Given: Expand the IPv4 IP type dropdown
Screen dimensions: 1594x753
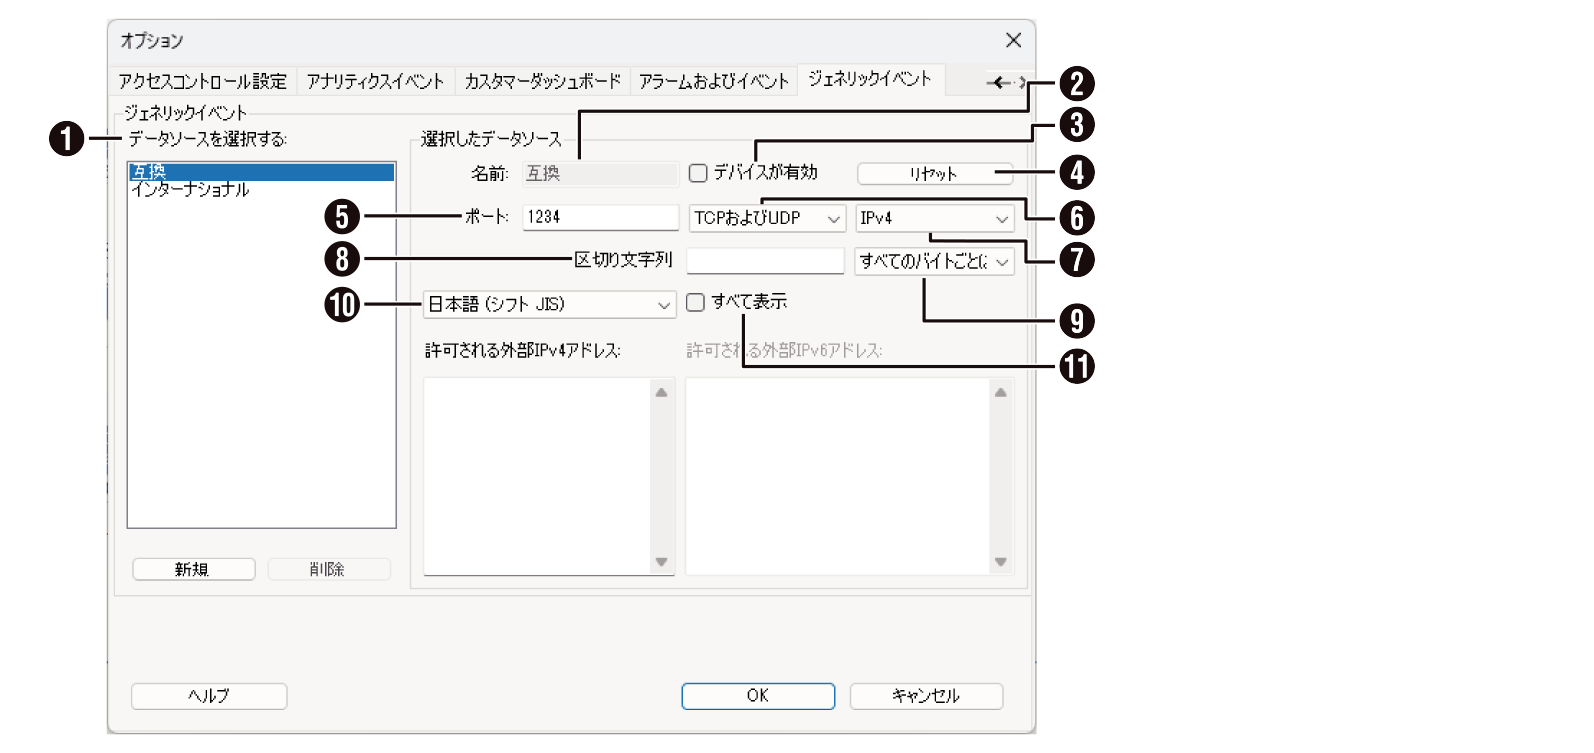Looking at the screenshot, I should 934,218.
